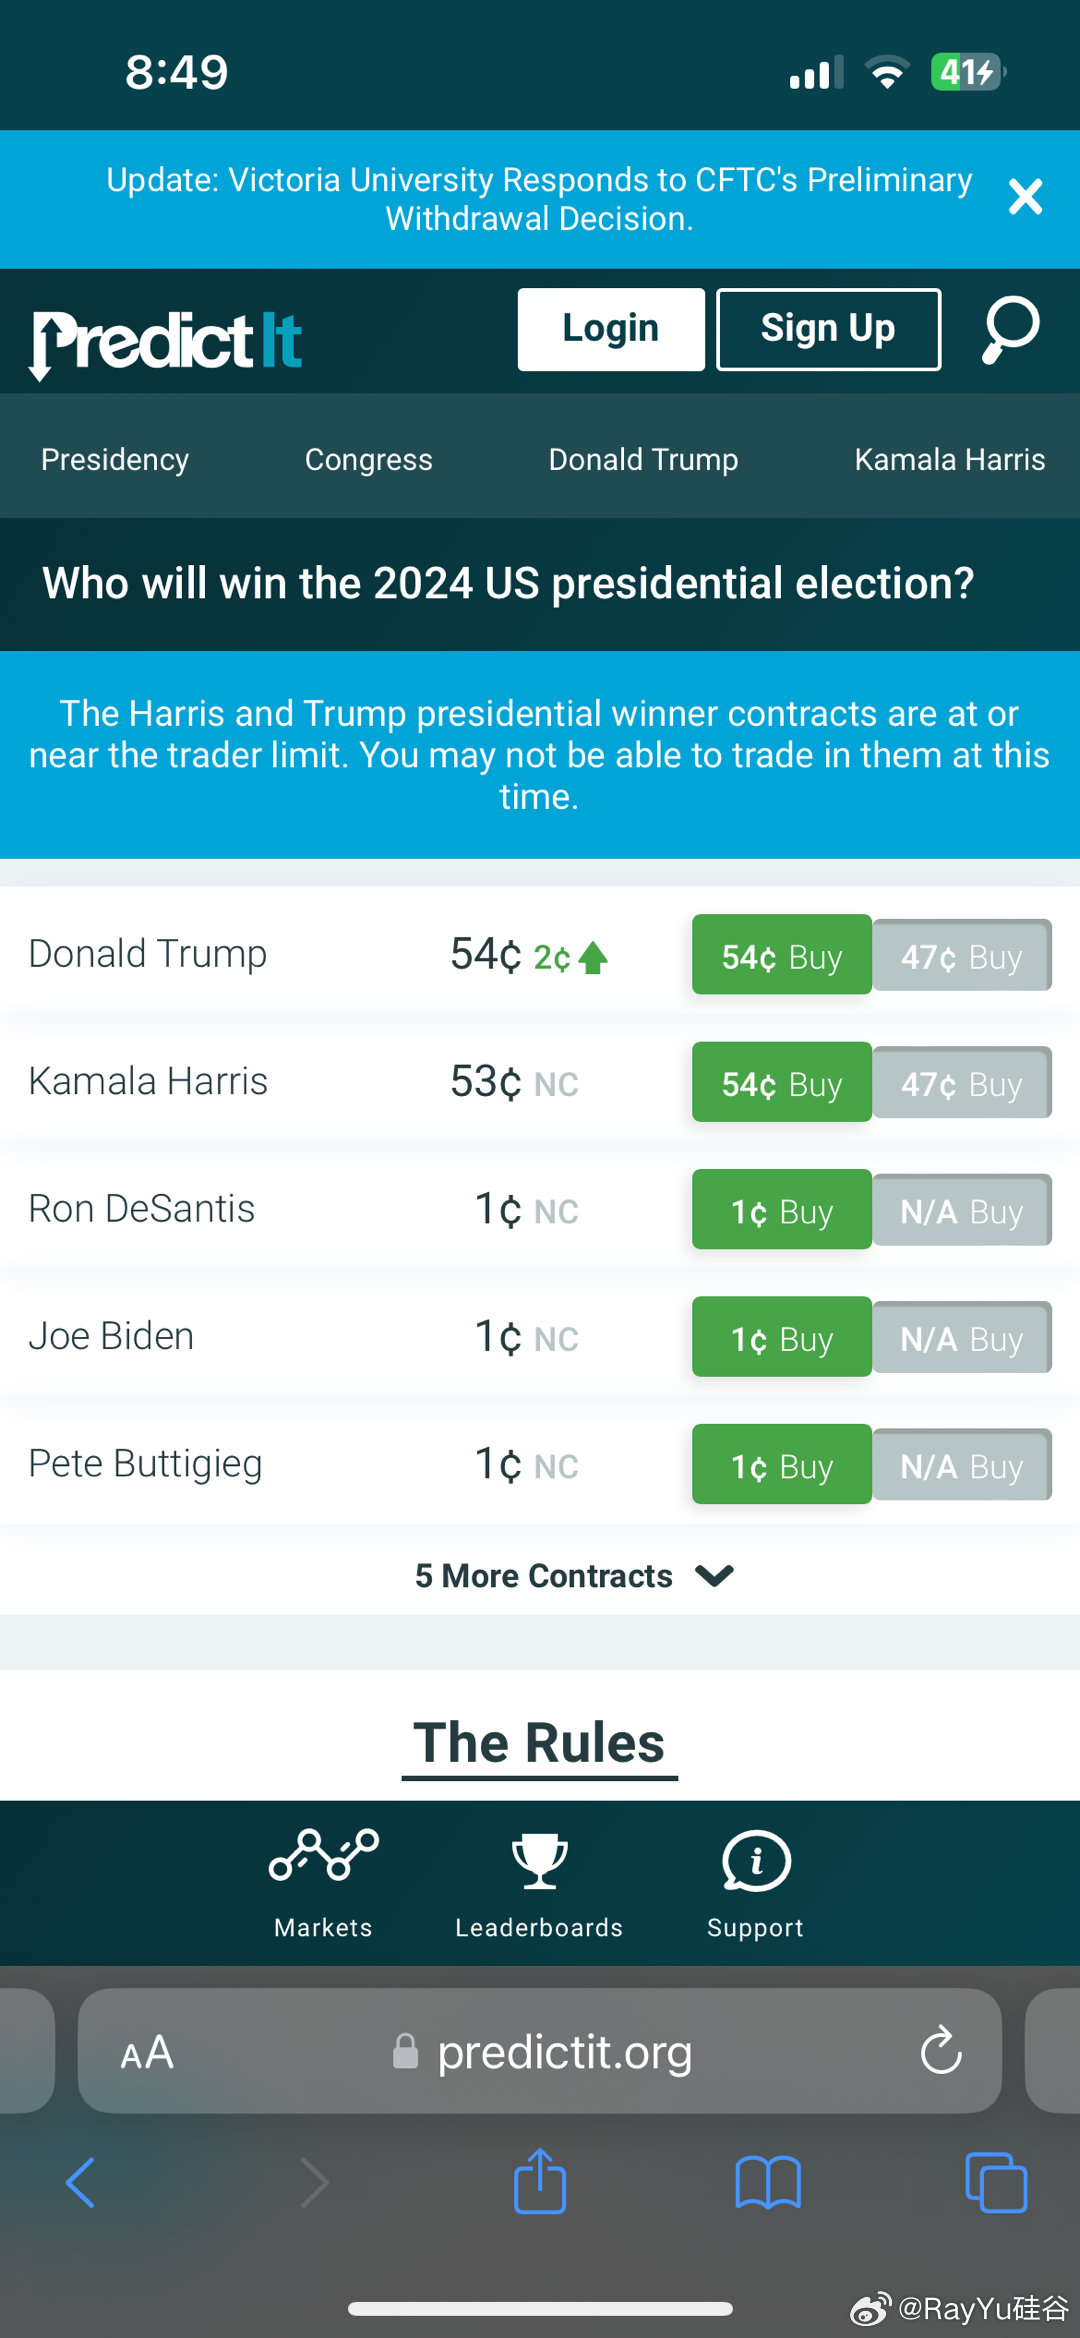Image resolution: width=1080 pixels, height=2338 pixels.
Task: Select the Presidency category tab
Action: [115, 459]
